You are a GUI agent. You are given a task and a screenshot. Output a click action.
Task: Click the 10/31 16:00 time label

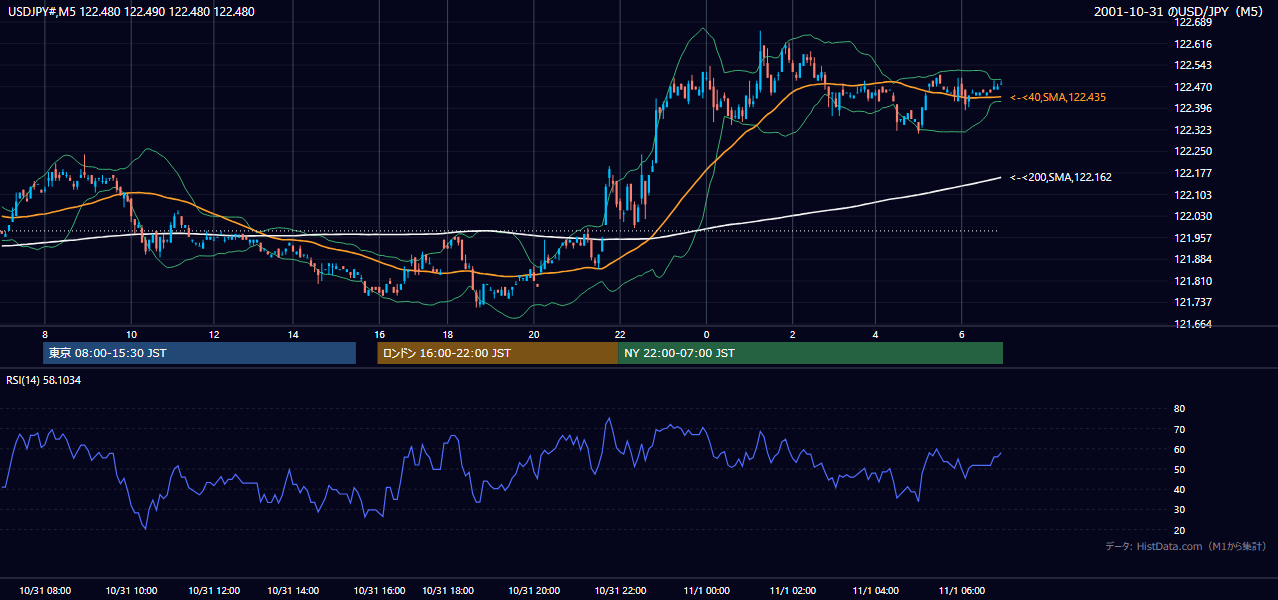[x=379, y=590]
